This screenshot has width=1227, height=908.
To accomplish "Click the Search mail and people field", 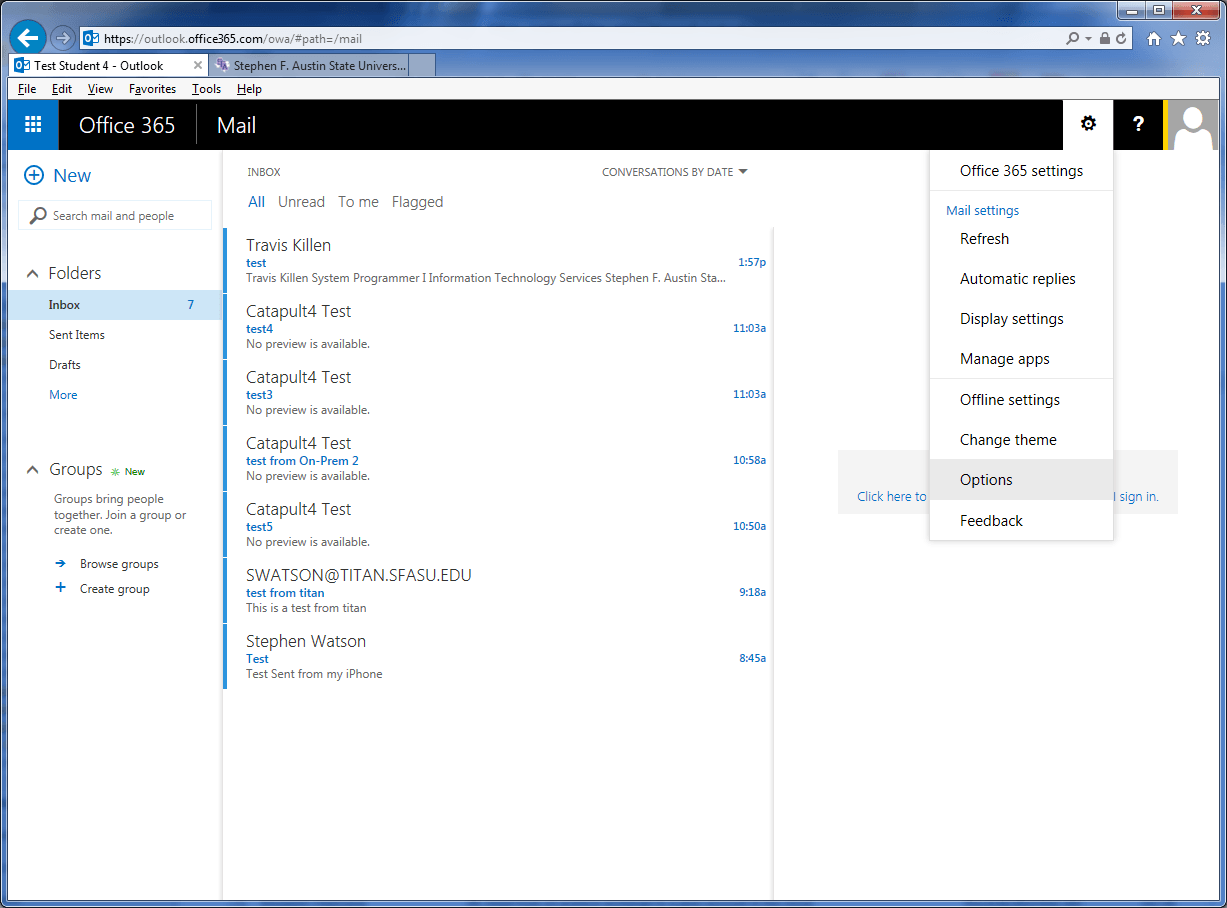I will click(115, 216).
